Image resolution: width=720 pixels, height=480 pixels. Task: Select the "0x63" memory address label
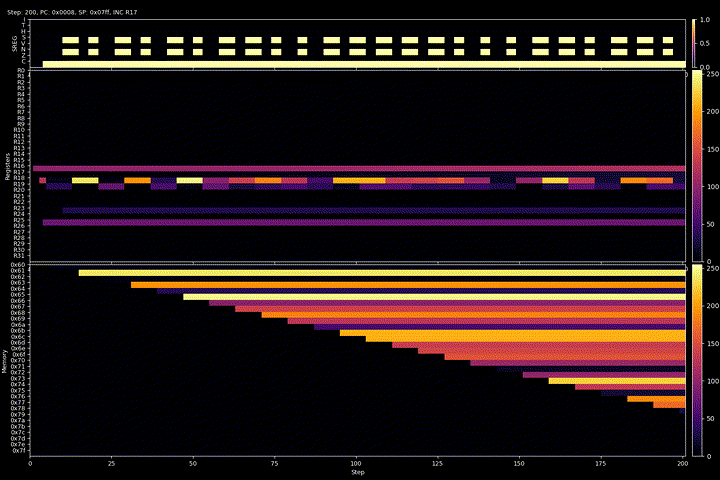[18, 282]
